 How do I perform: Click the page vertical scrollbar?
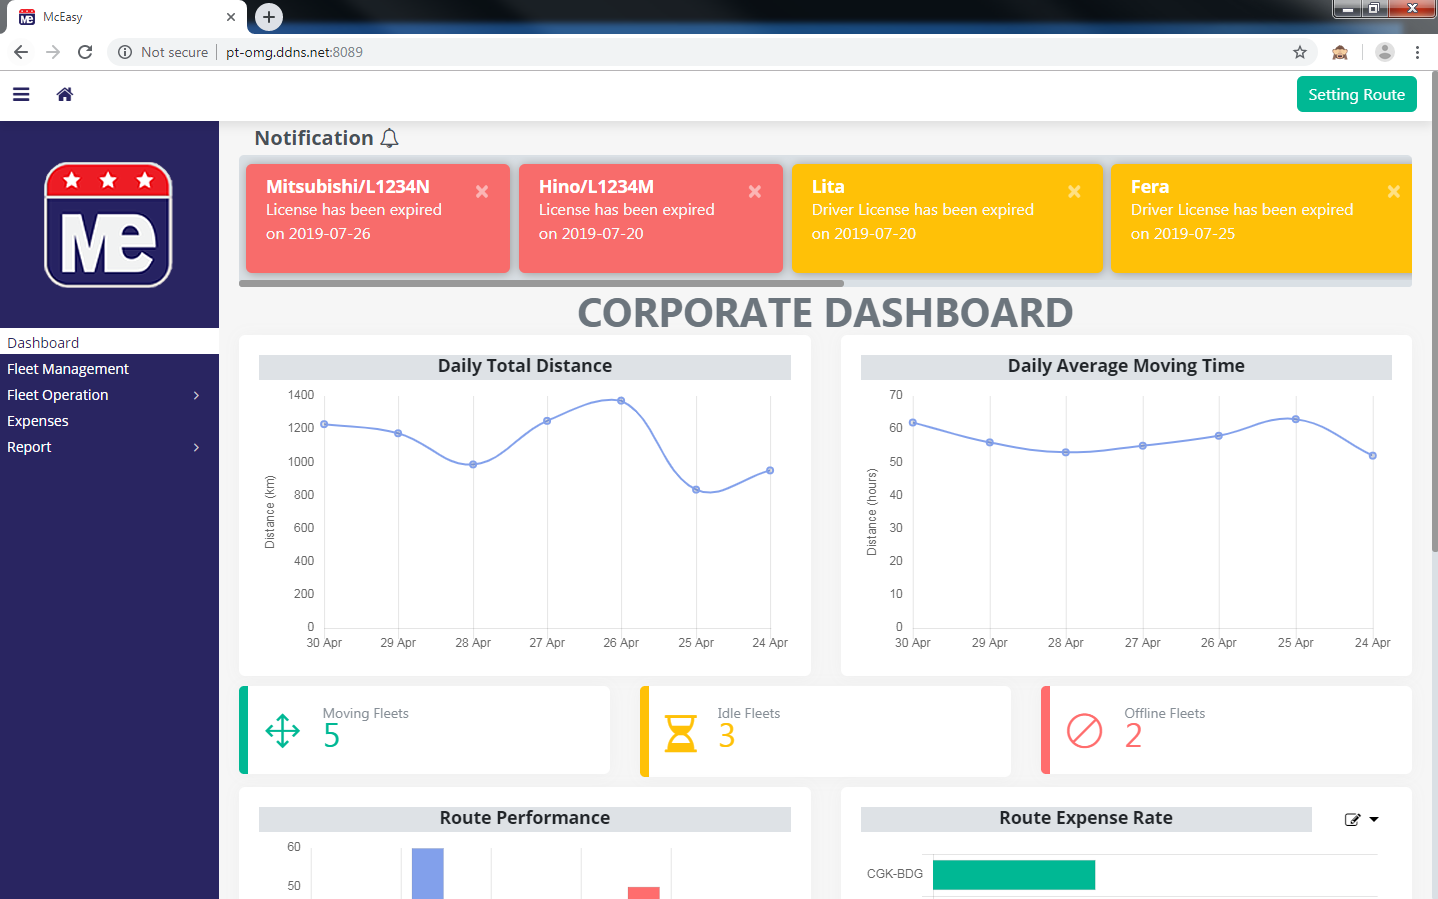click(1434, 310)
